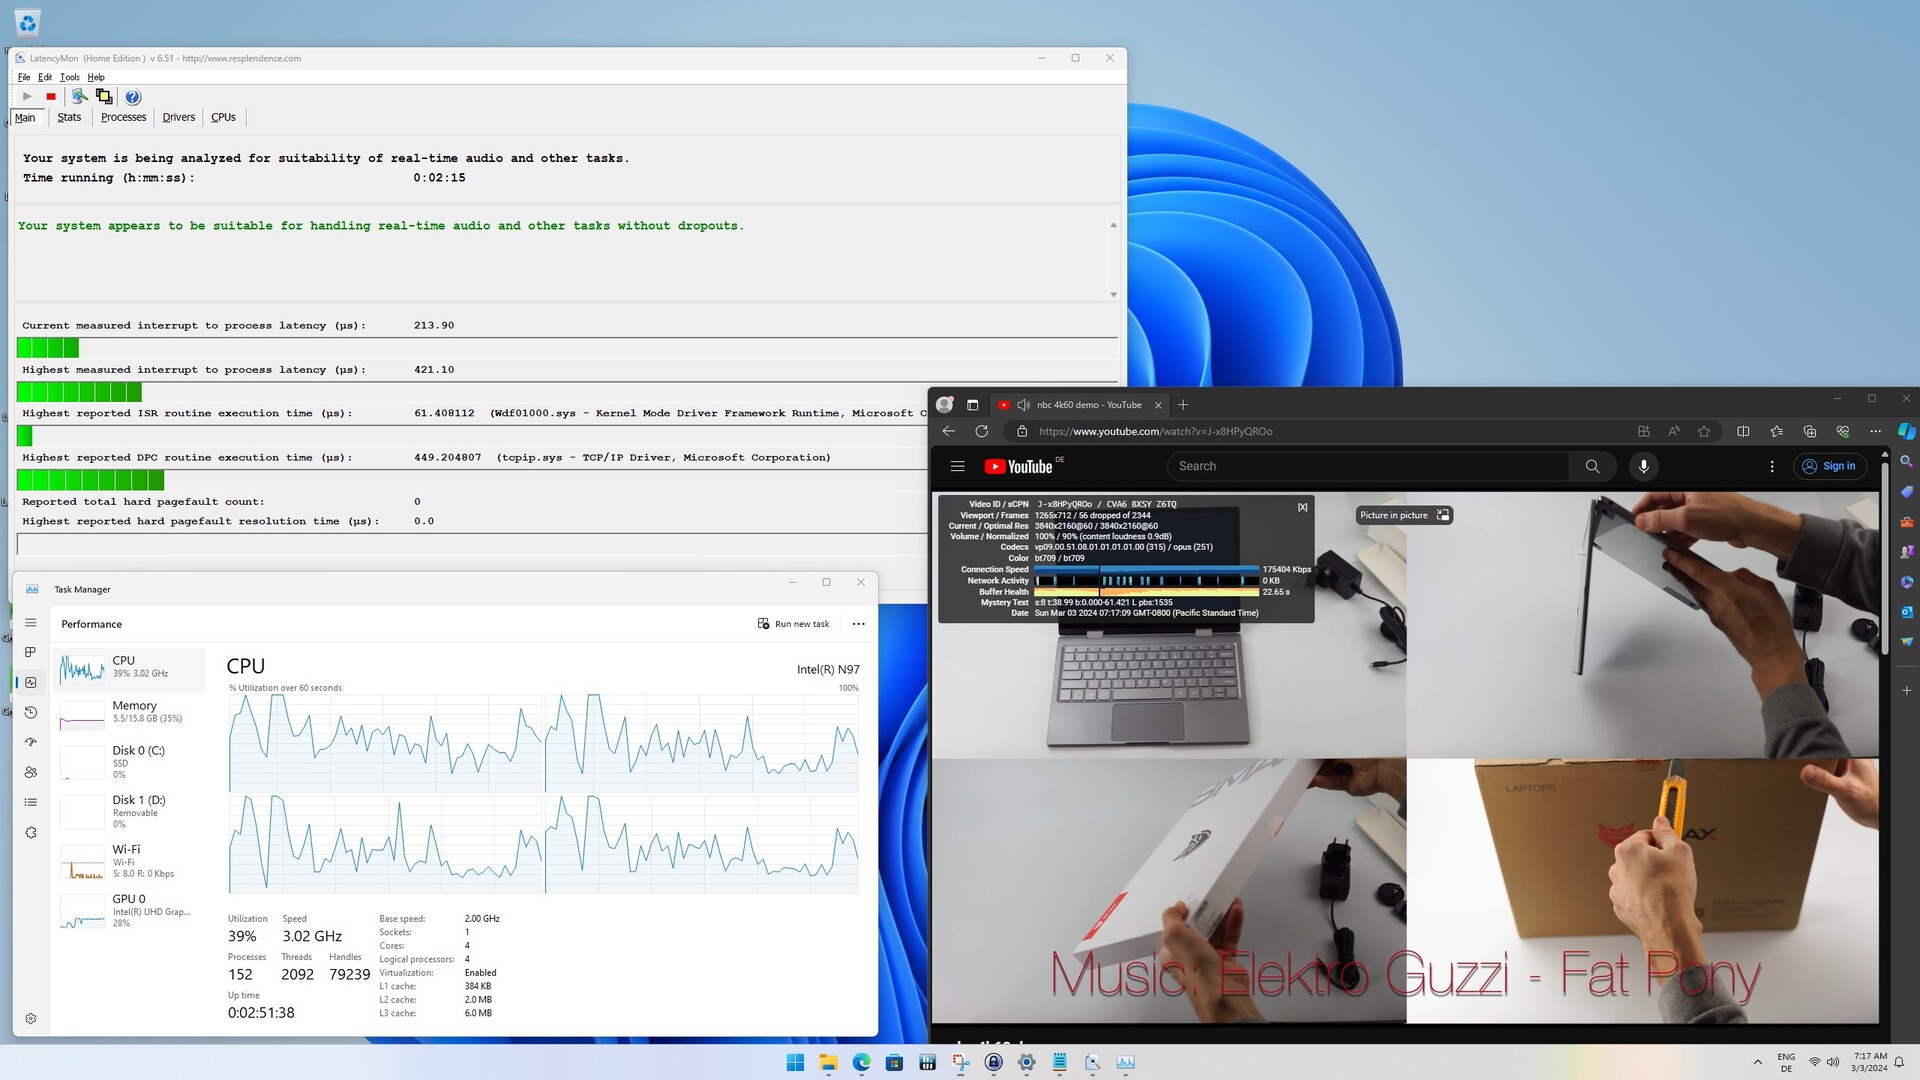Screen dimensions: 1920x1080
Task: Open Task Manager Users page icon
Action: (31, 772)
